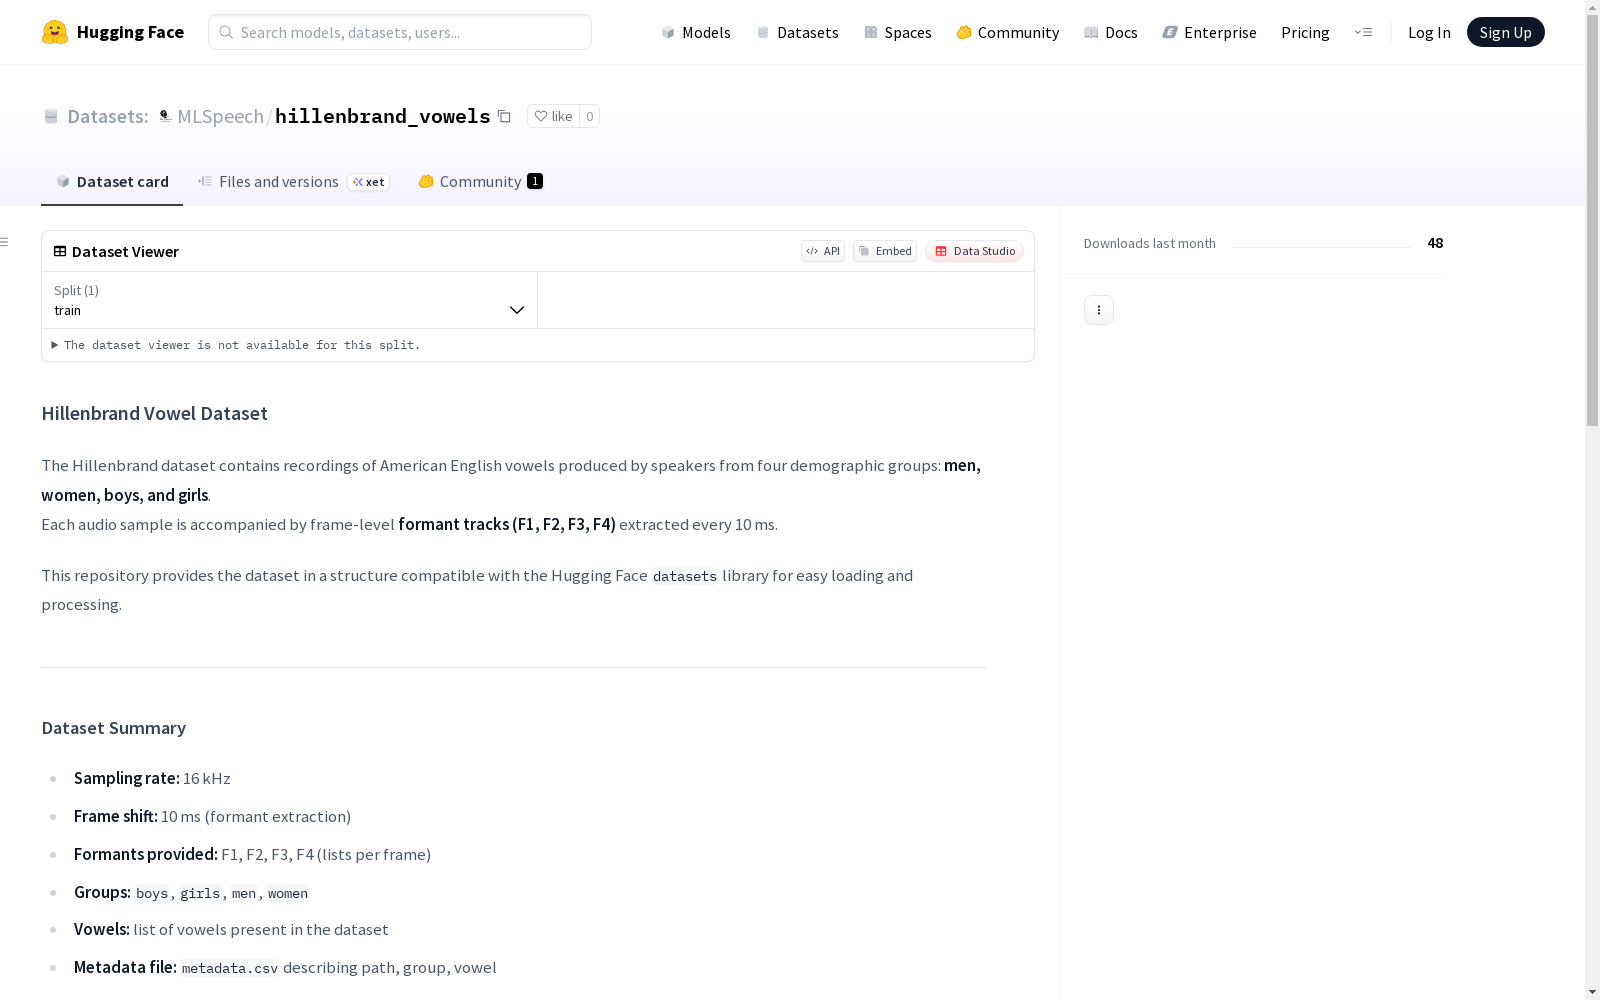Click the Hugging Face logo icon
The image size is (1600, 1000).
coord(55,32)
